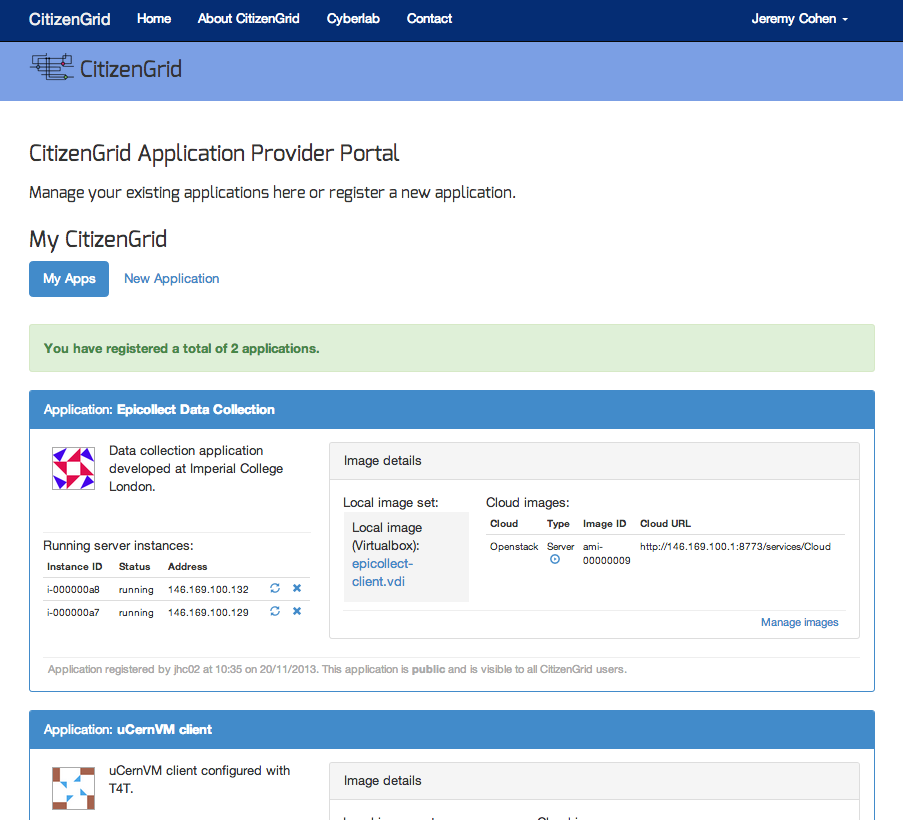Click the 'My CitizenGrid' heading
Screen dimensions: 903x820
[x=98, y=239]
